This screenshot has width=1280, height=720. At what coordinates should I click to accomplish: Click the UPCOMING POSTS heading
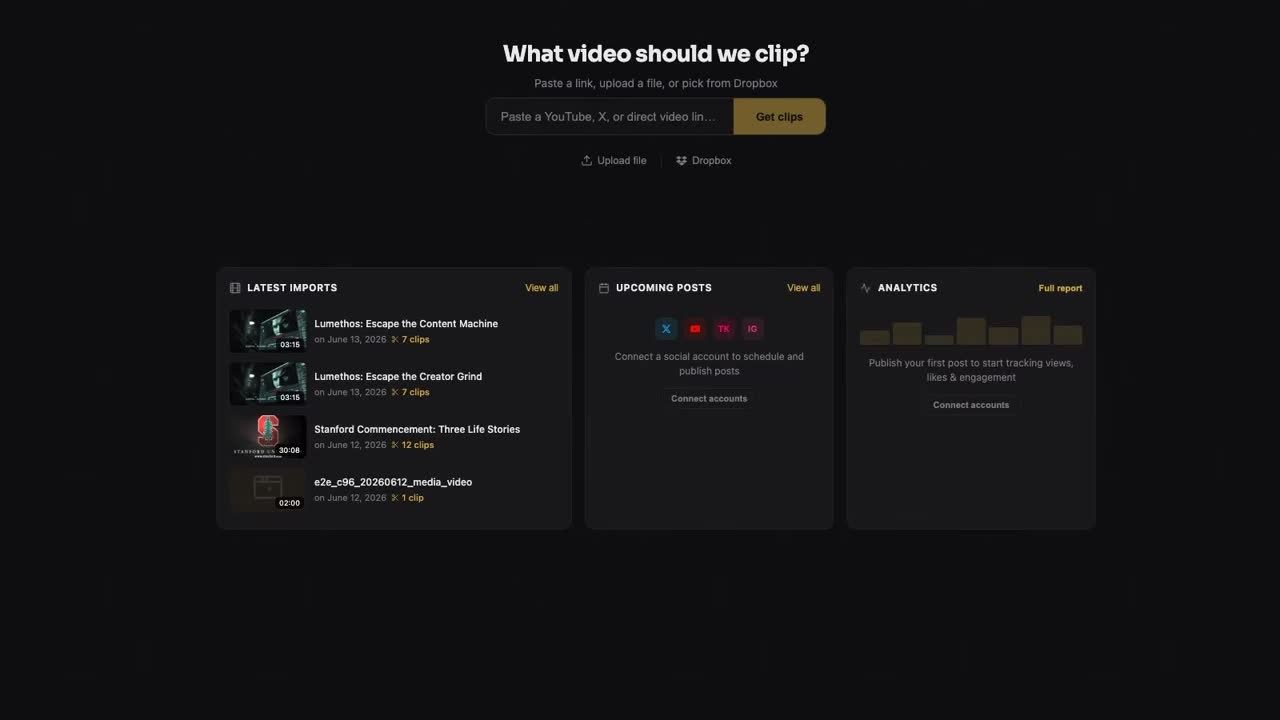(x=664, y=288)
